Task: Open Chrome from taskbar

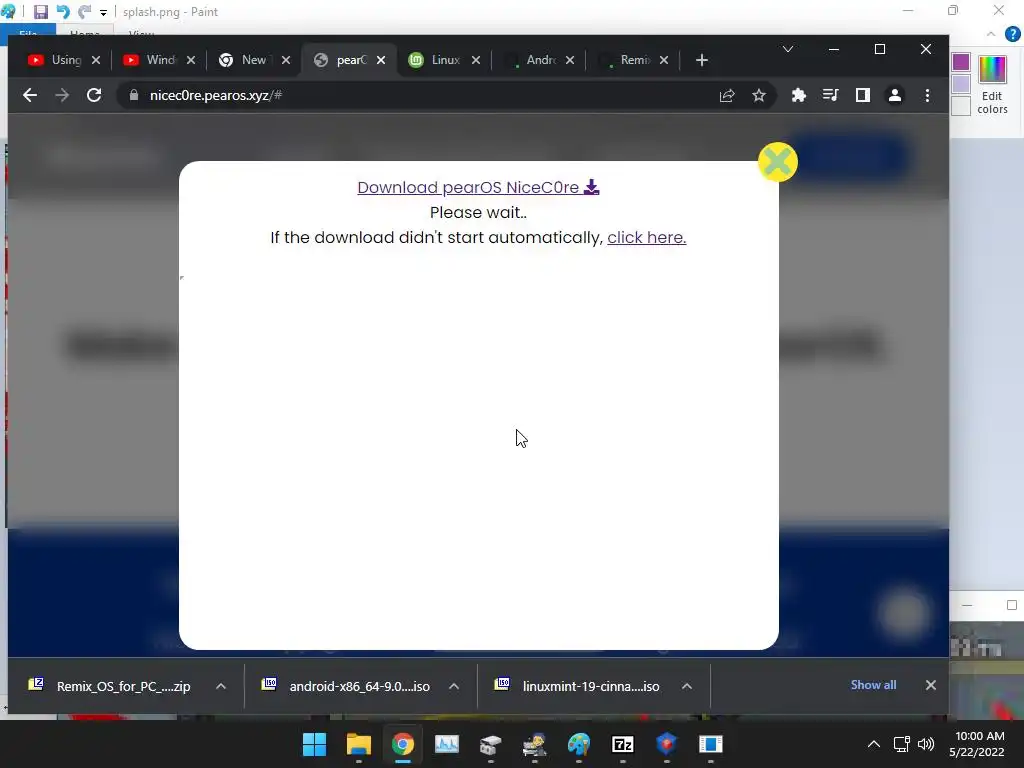Action: click(403, 744)
